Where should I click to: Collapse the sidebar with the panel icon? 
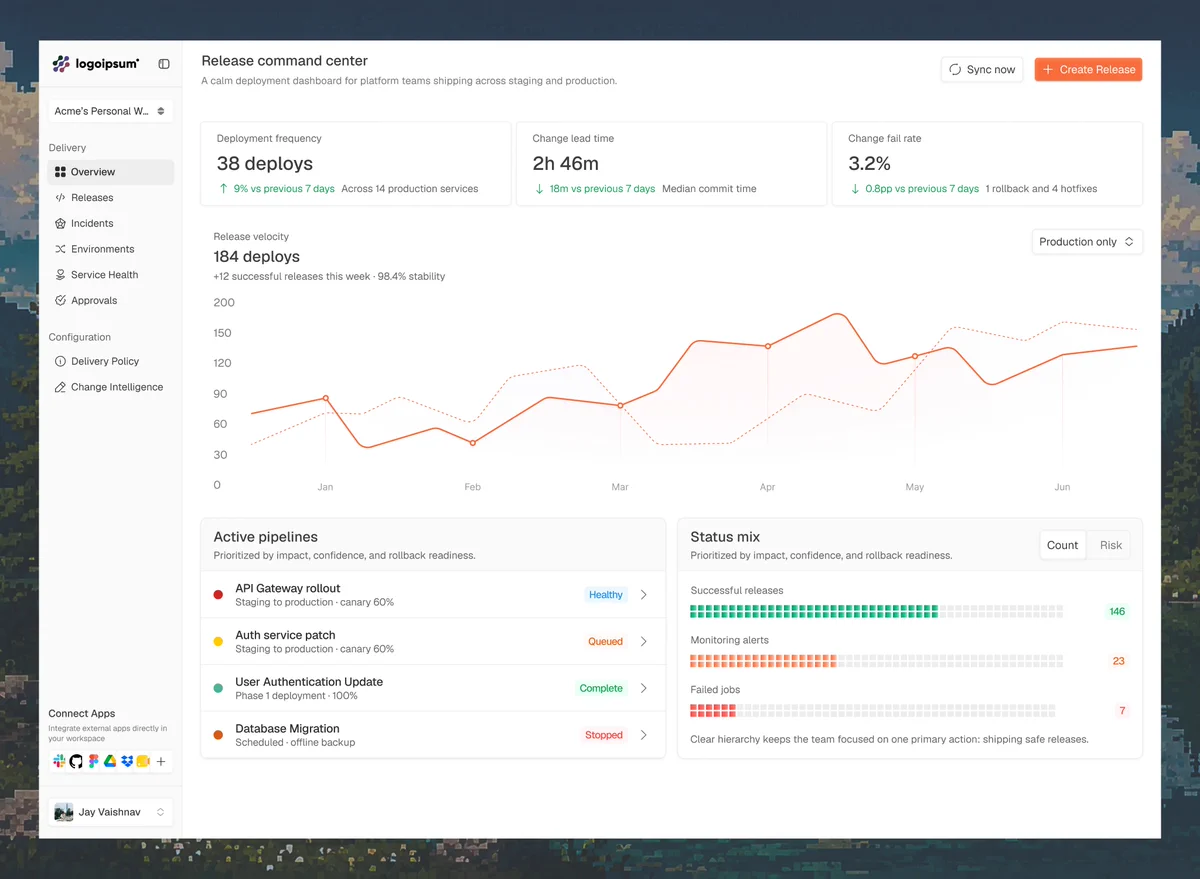(x=164, y=64)
